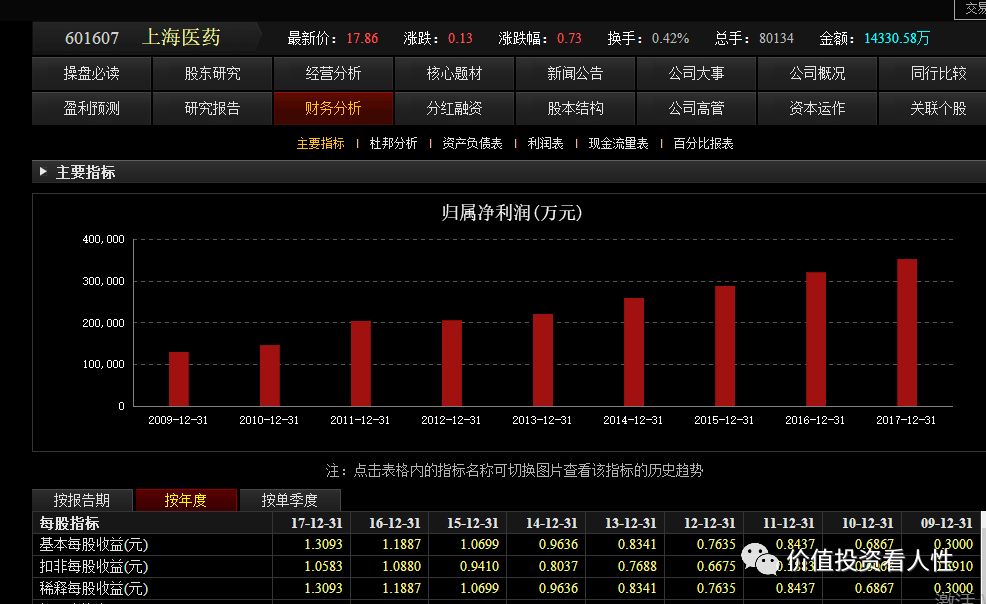This screenshot has height=604, width=986.
Task: Click the 稀释每股收益(元) indicator row name
Action: [x=94, y=588]
